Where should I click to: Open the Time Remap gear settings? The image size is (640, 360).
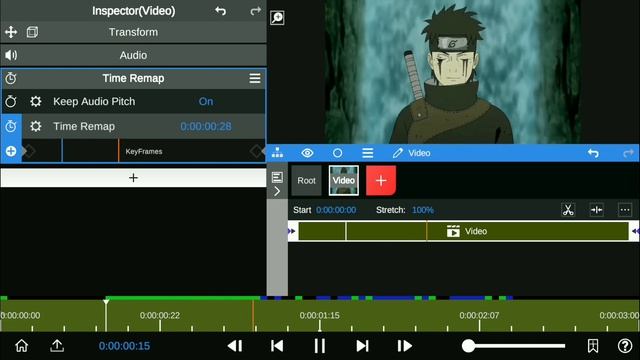pyautogui.click(x=36, y=127)
